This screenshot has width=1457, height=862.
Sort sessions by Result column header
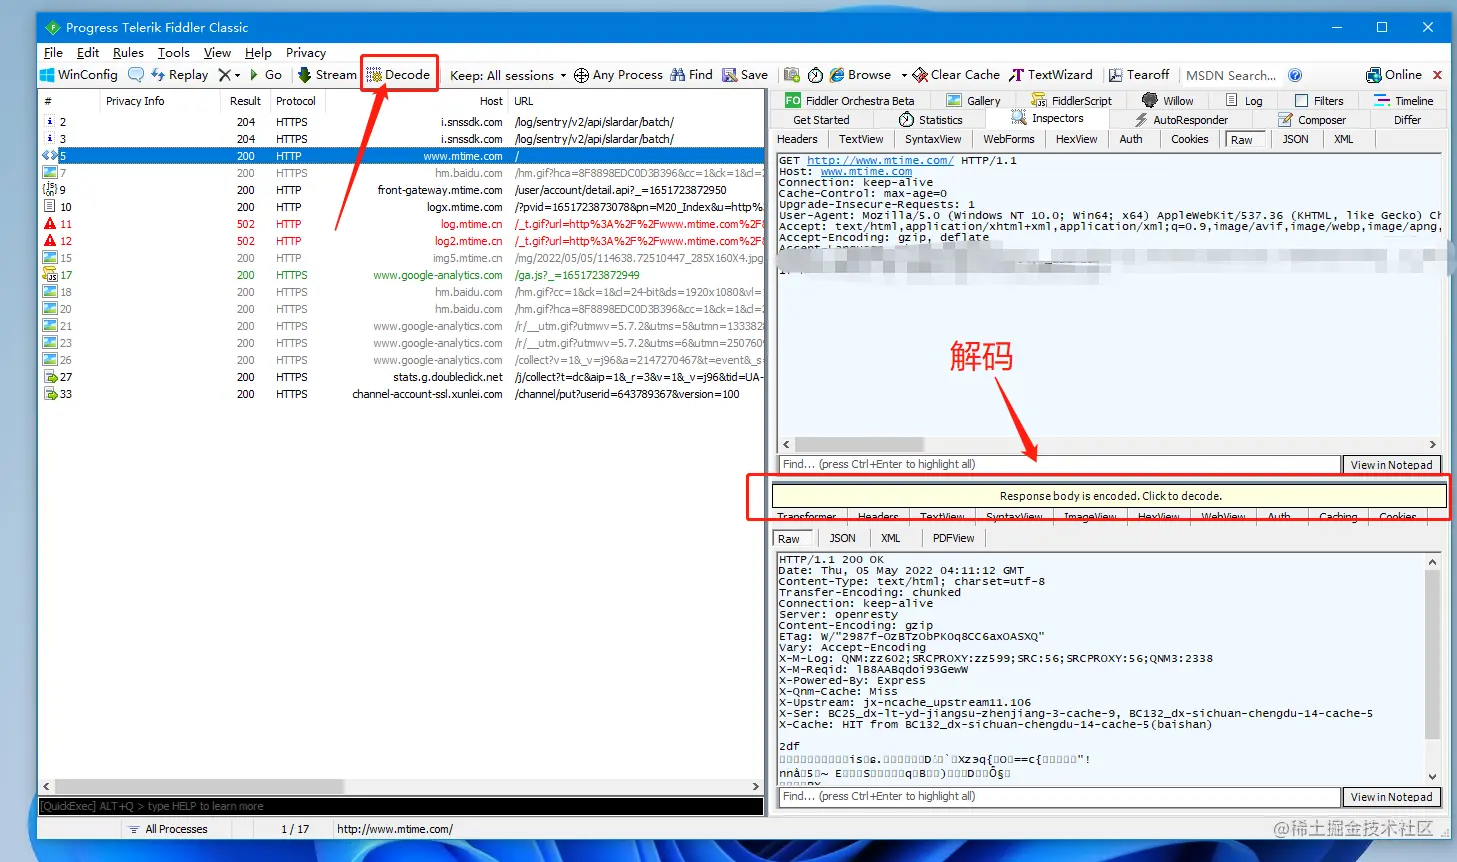click(x=245, y=101)
